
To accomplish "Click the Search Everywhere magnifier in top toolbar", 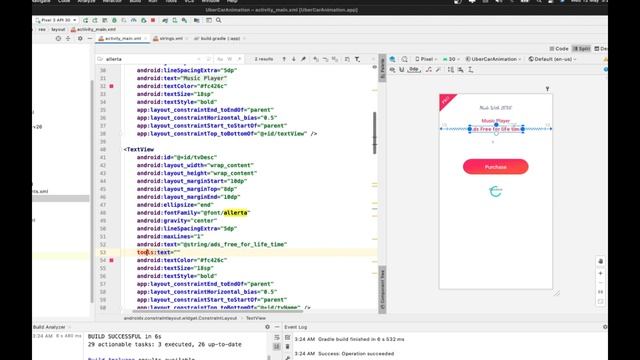I will 219,20.
